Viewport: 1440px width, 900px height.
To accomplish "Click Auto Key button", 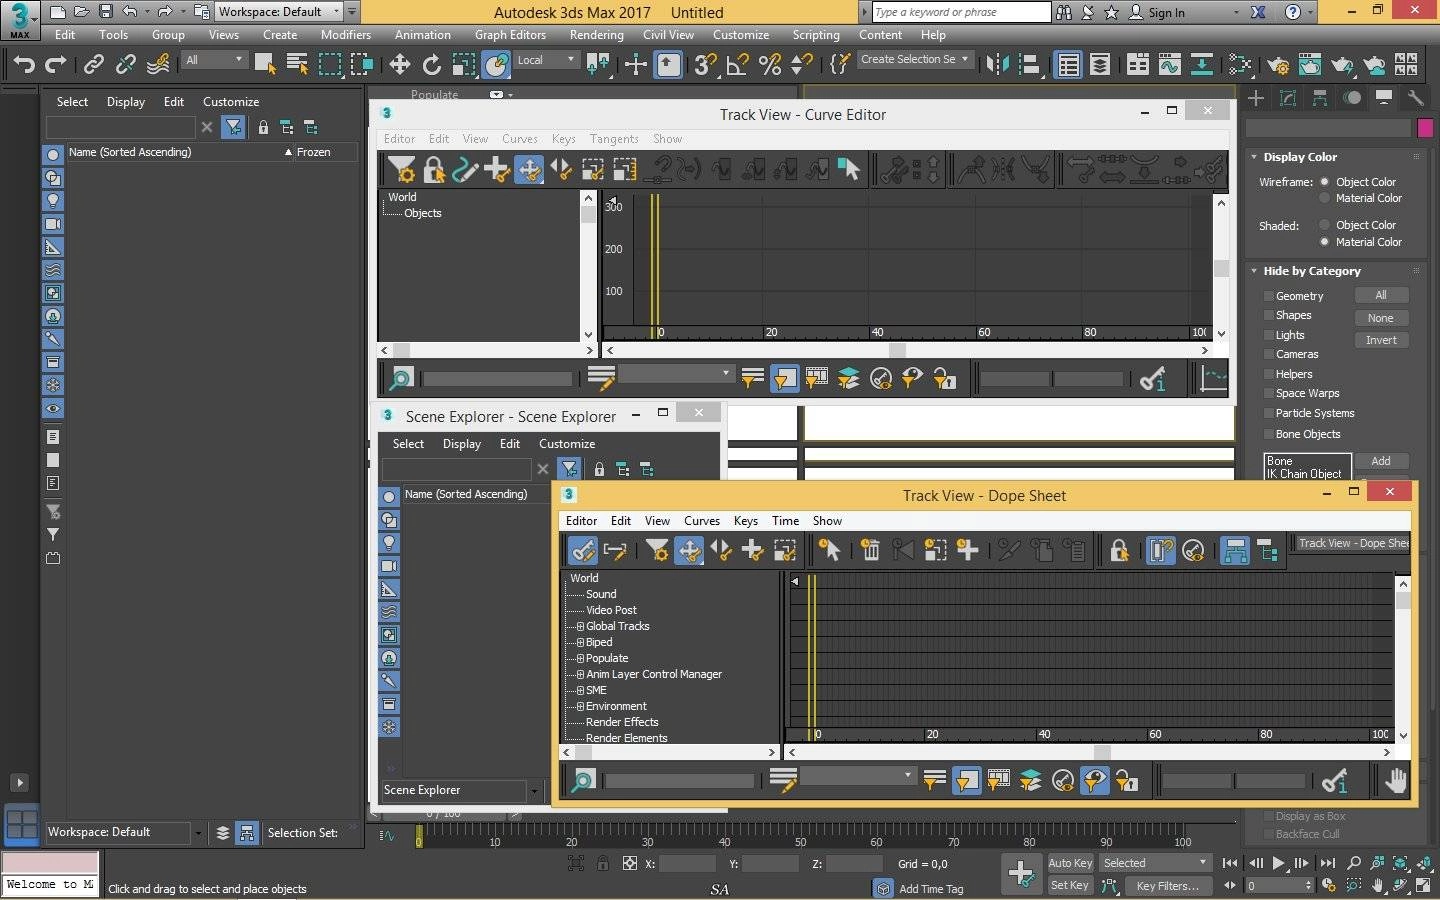I will click(x=1070, y=863).
